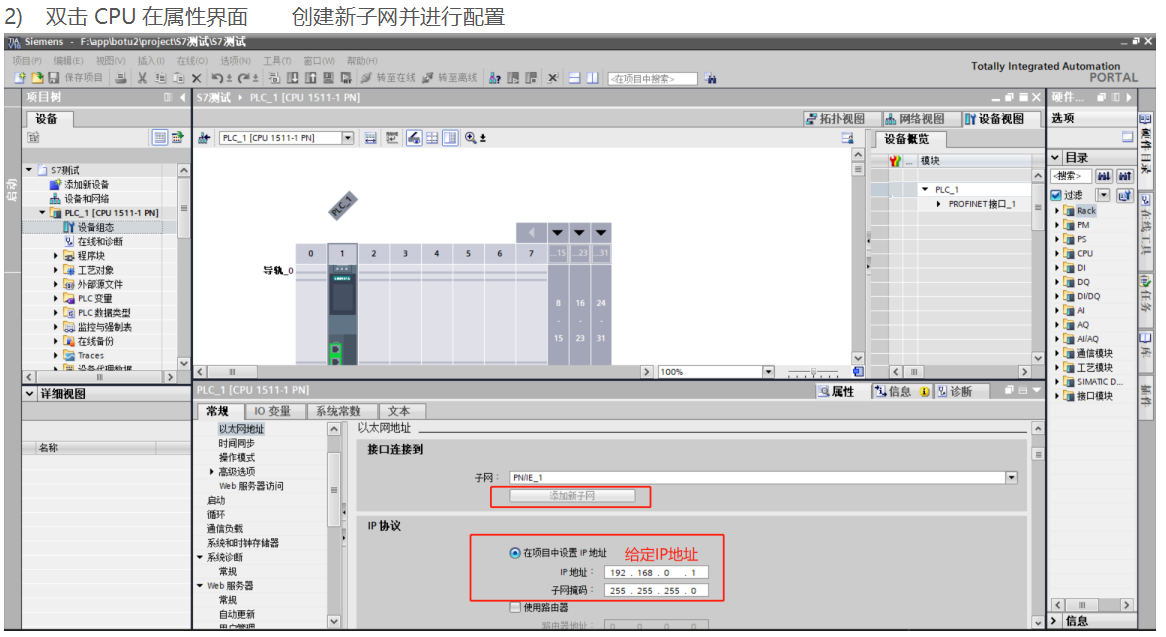Click the Split editor horizontally icon
This screenshot has width=1166, height=637.
[x=574, y=78]
